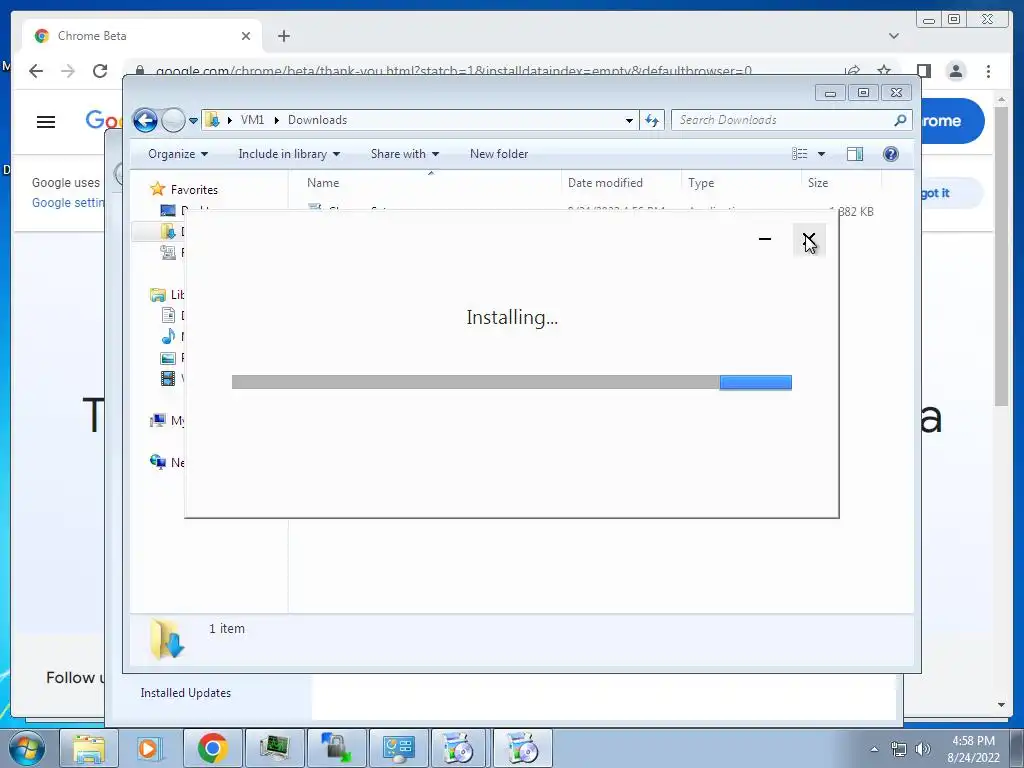
Task: Click New folder in the Explorer toolbar
Action: click(499, 153)
